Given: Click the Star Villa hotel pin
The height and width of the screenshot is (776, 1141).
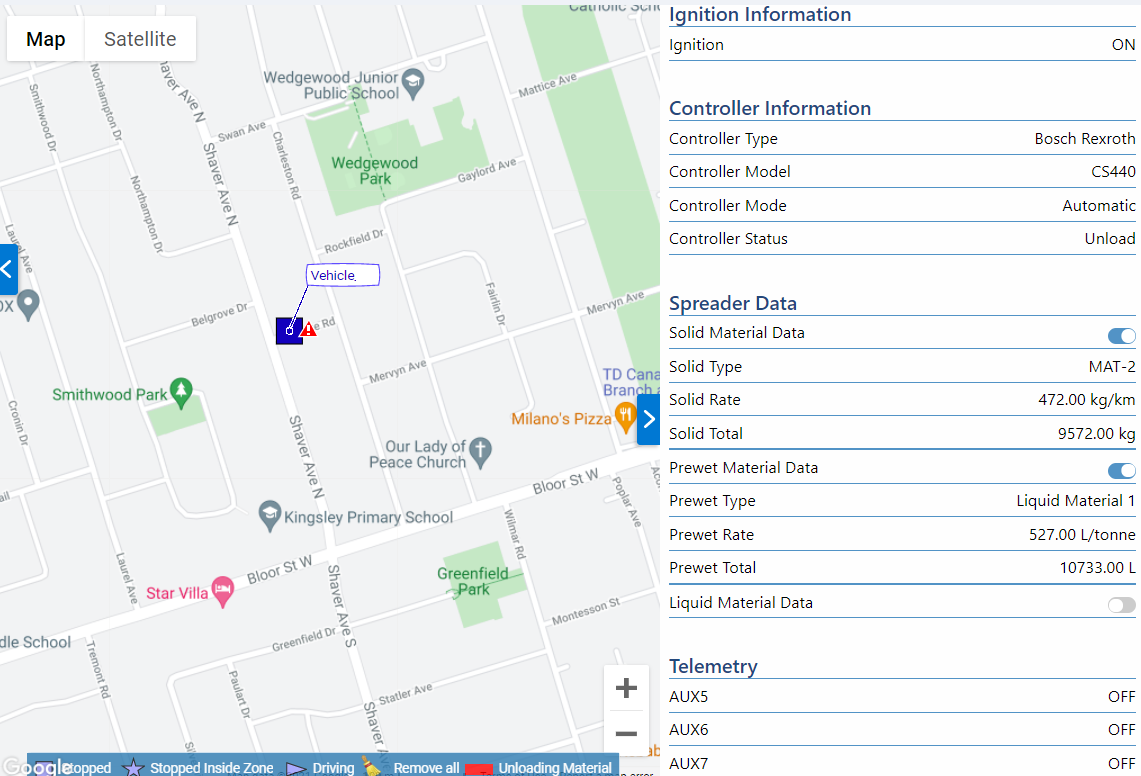Looking at the screenshot, I should pos(222,590).
